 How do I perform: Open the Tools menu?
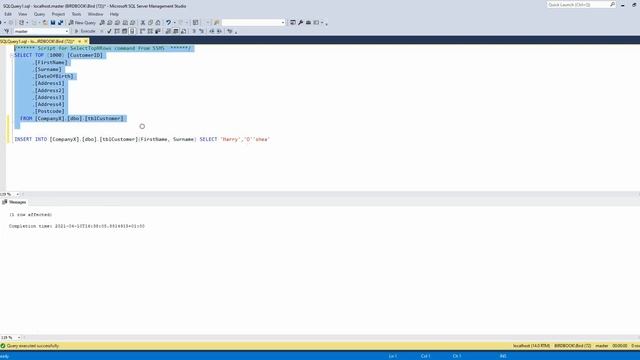point(76,14)
